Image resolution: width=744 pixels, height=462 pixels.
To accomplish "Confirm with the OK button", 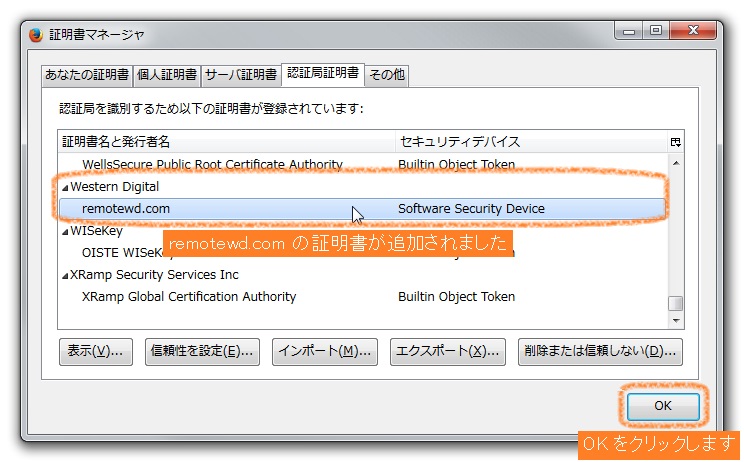I will pyautogui.click(x=663, y=406).
